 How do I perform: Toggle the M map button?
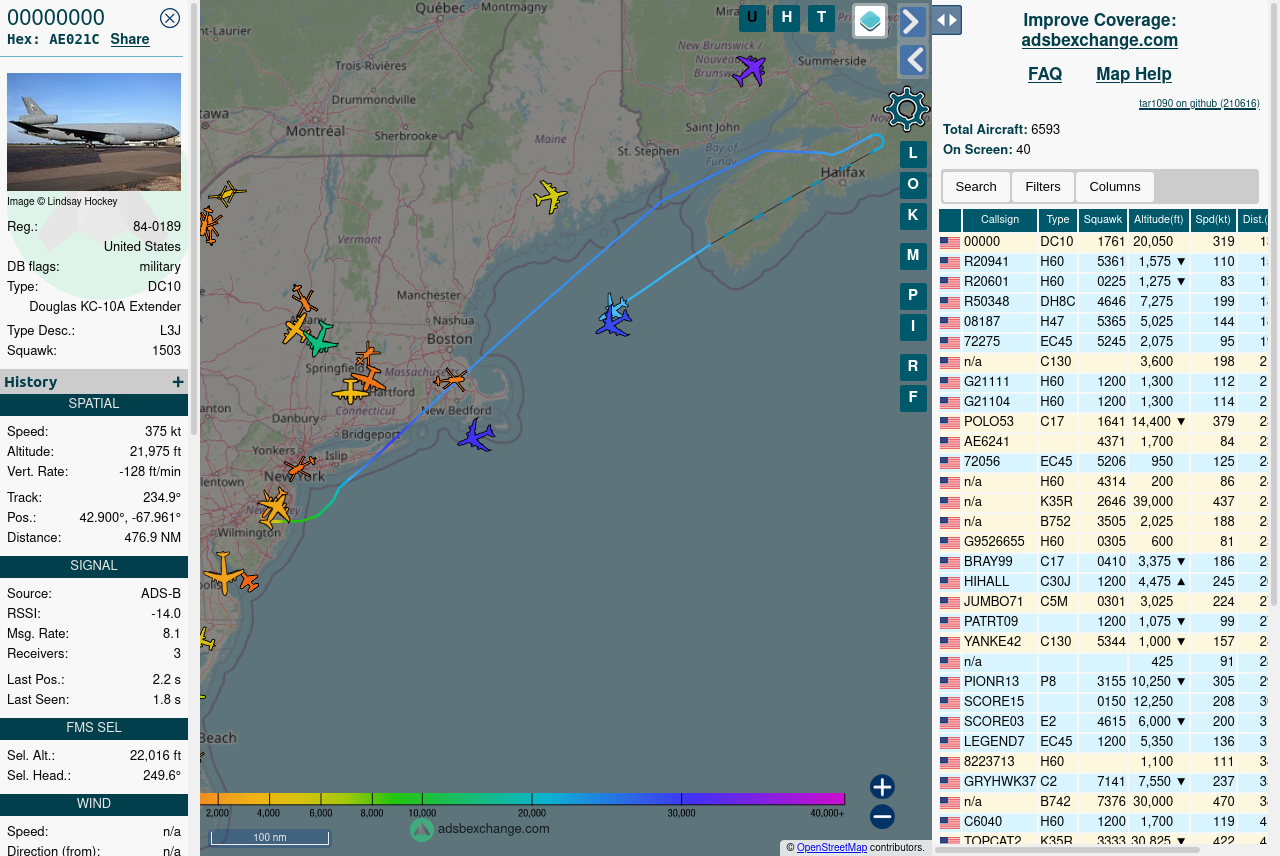click(913, 257)
